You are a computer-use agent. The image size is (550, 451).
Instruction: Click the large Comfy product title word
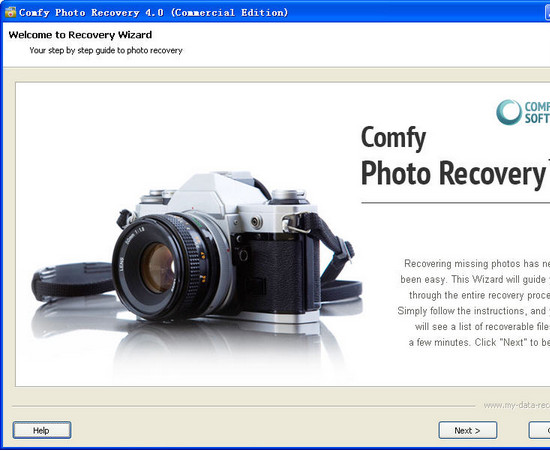tap(394, 138)
